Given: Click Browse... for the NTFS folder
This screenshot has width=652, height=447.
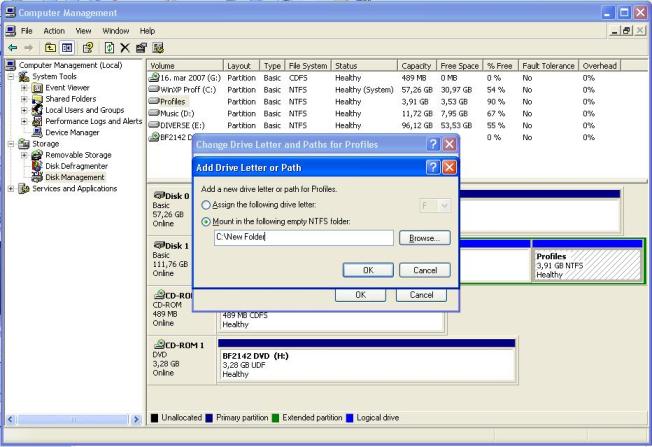Looking at the screenshot, I should pyautogui.click(x=425, y=238).
